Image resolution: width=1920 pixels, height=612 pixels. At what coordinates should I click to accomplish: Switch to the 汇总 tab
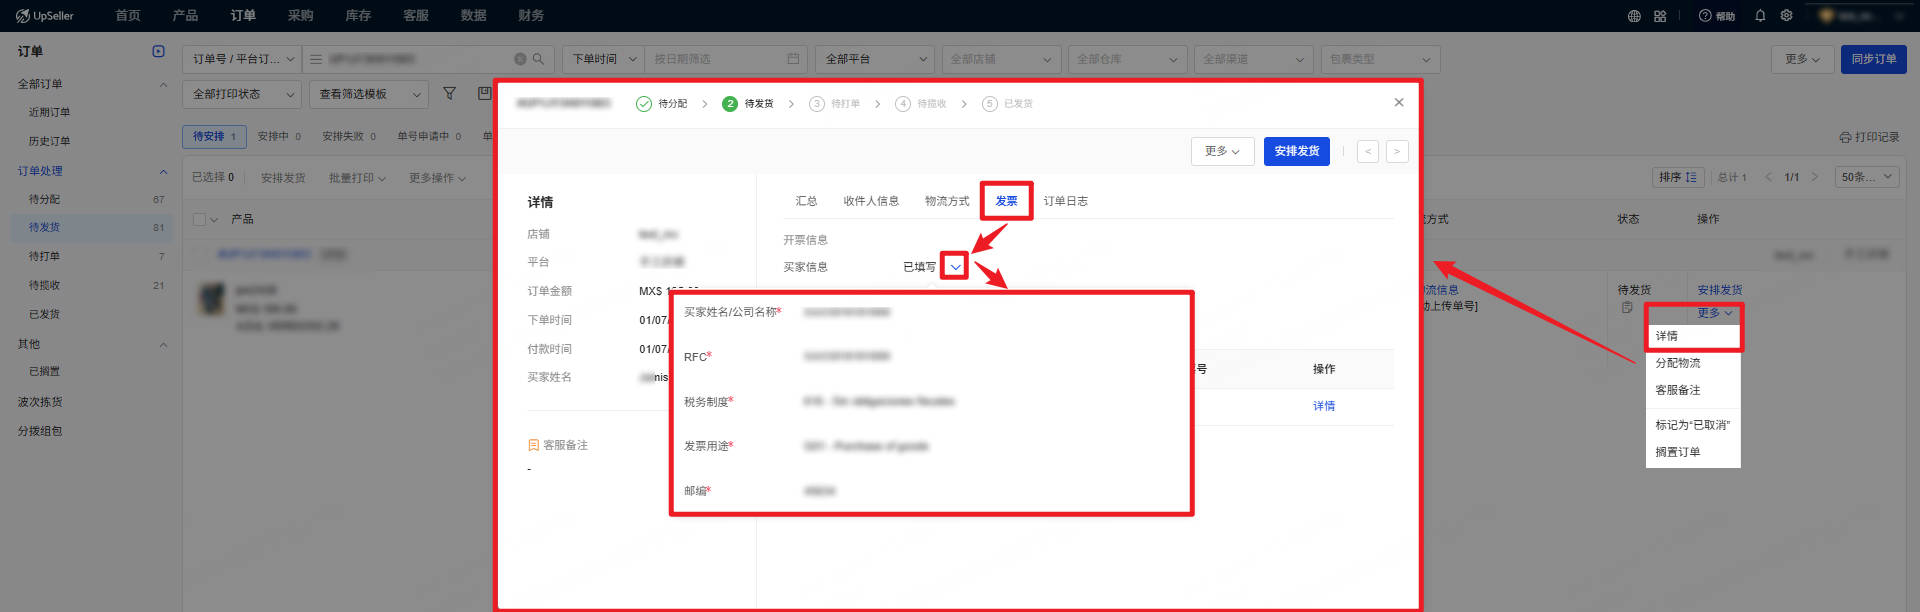point(806,201)
